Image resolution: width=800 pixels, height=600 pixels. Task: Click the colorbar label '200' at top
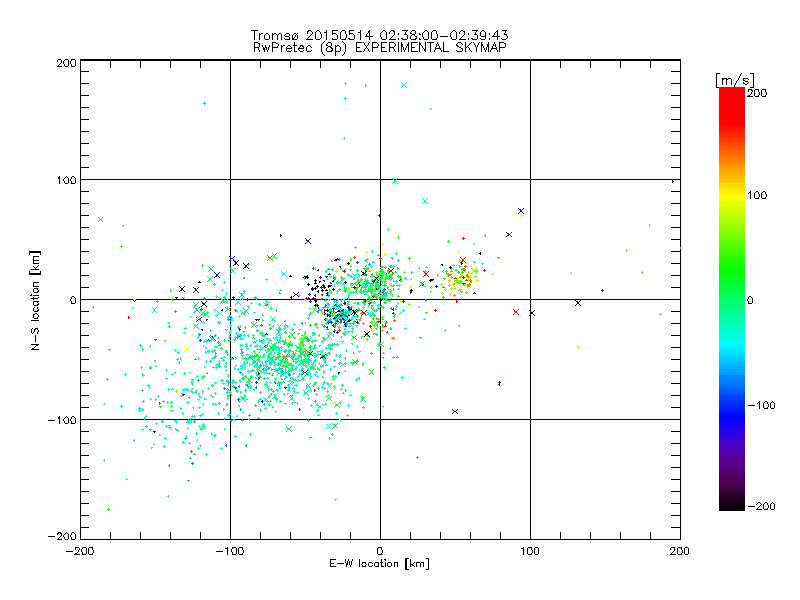point(757,93)
